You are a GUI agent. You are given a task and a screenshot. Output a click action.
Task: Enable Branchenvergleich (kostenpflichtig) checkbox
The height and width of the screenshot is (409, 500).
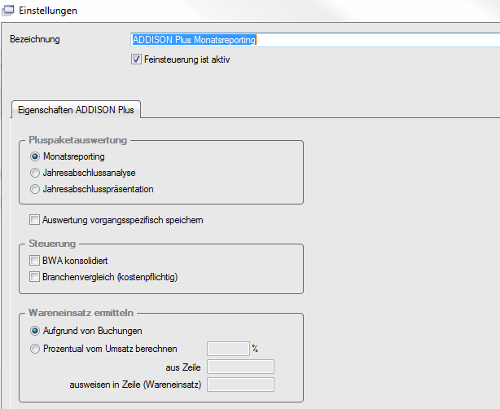tap(34, 277)
